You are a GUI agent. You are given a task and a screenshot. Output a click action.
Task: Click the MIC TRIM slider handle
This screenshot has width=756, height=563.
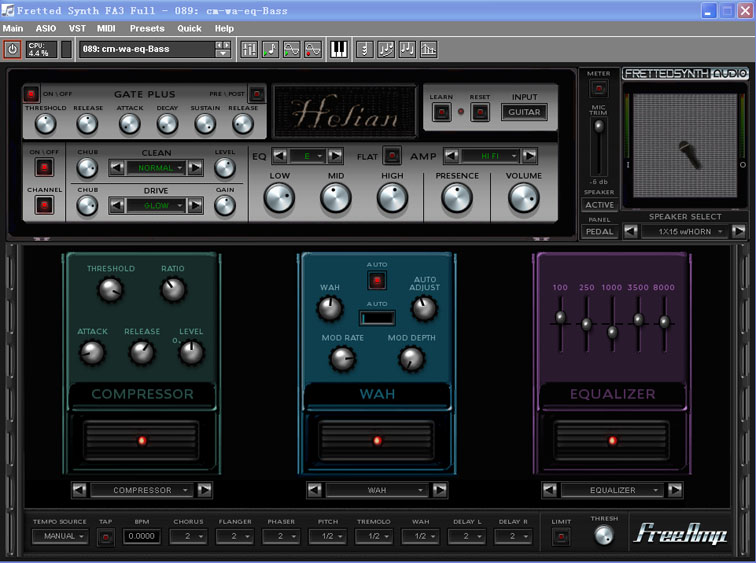tap(599, 127)
